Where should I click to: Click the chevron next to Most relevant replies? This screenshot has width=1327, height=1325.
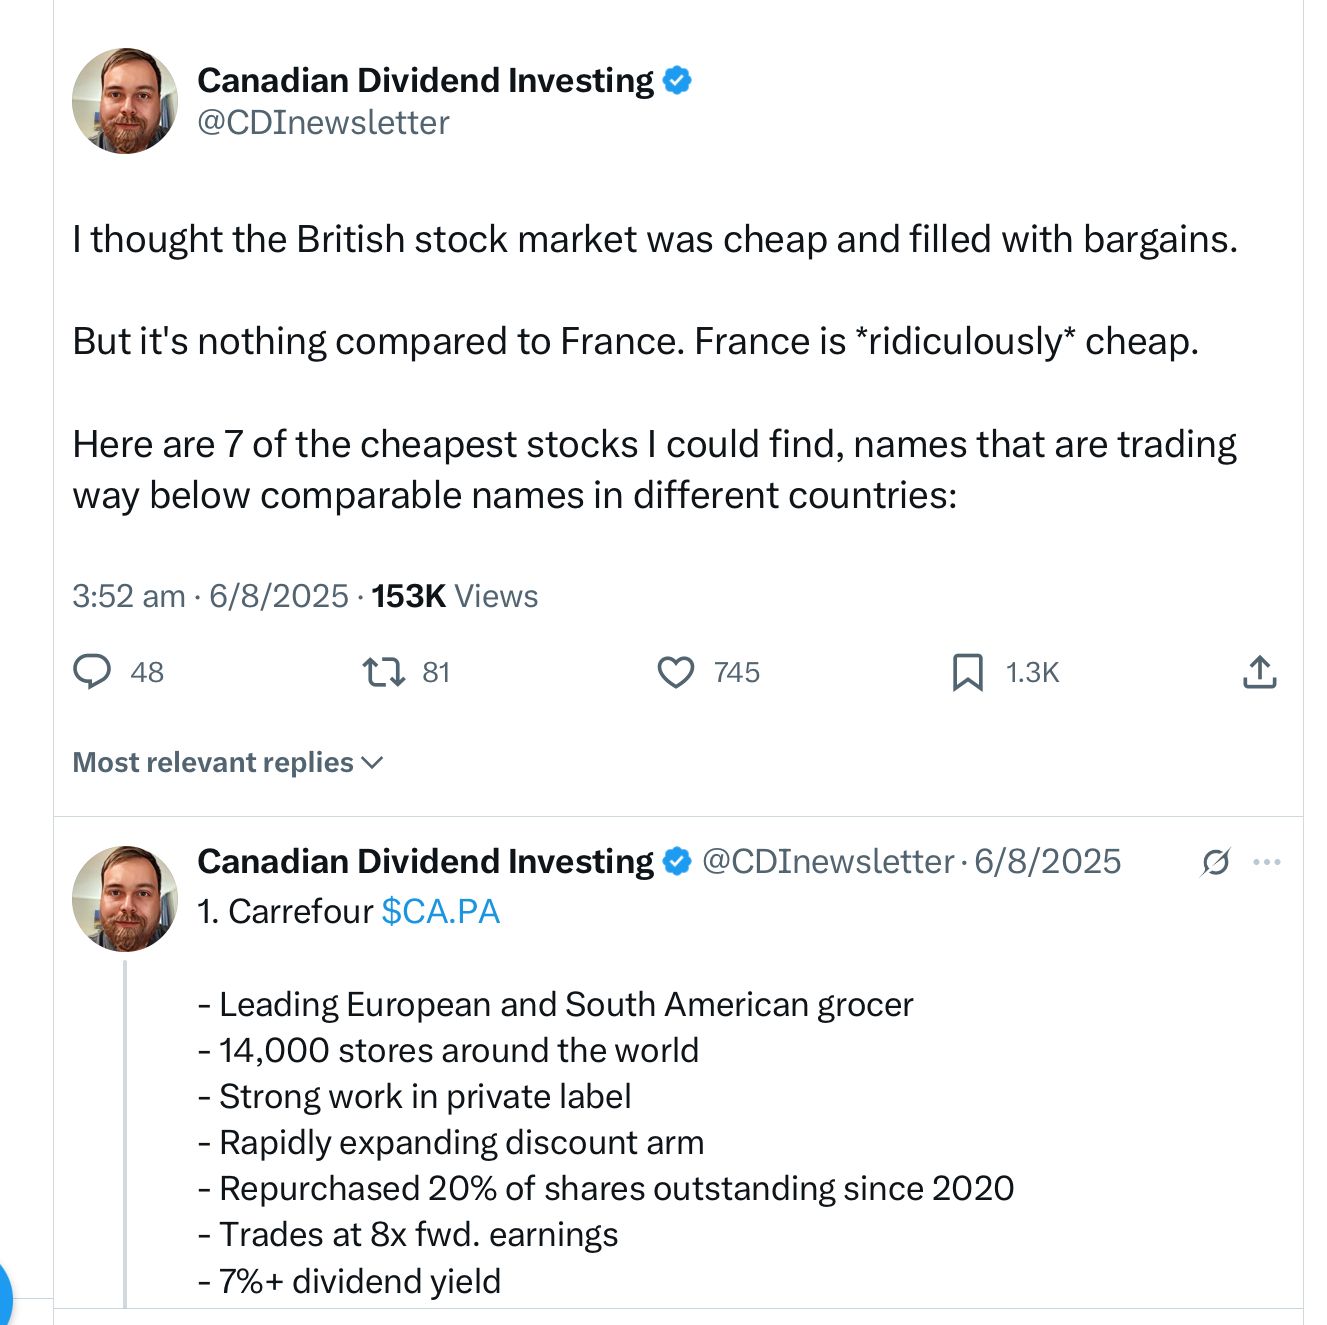click(372, 763)
